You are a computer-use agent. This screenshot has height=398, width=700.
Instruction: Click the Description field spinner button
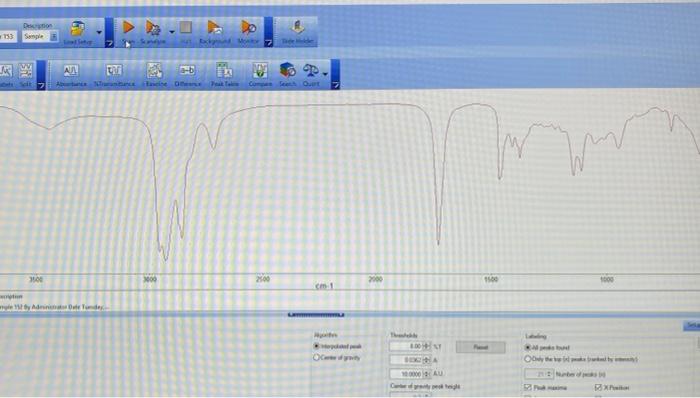(x=54, y=37)
